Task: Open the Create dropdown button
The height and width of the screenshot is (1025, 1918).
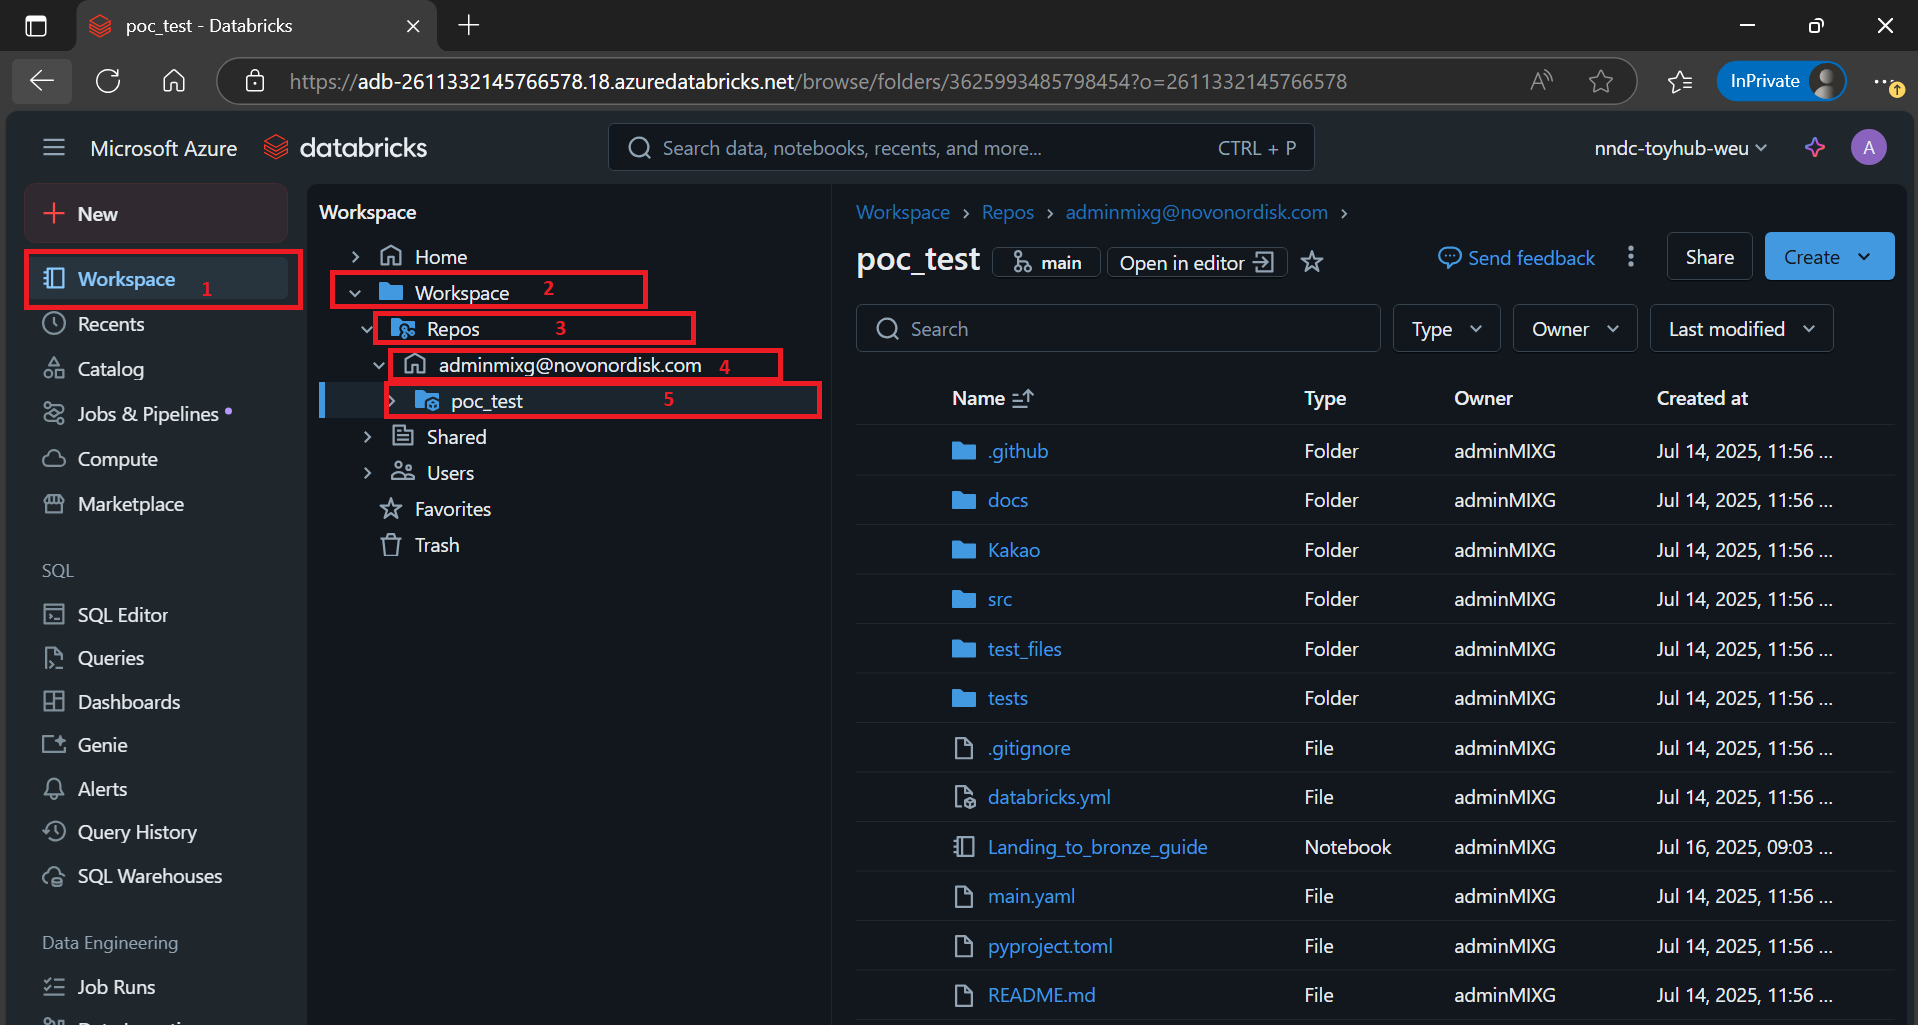Action: pyautogui.click(x=1829, y=257)
